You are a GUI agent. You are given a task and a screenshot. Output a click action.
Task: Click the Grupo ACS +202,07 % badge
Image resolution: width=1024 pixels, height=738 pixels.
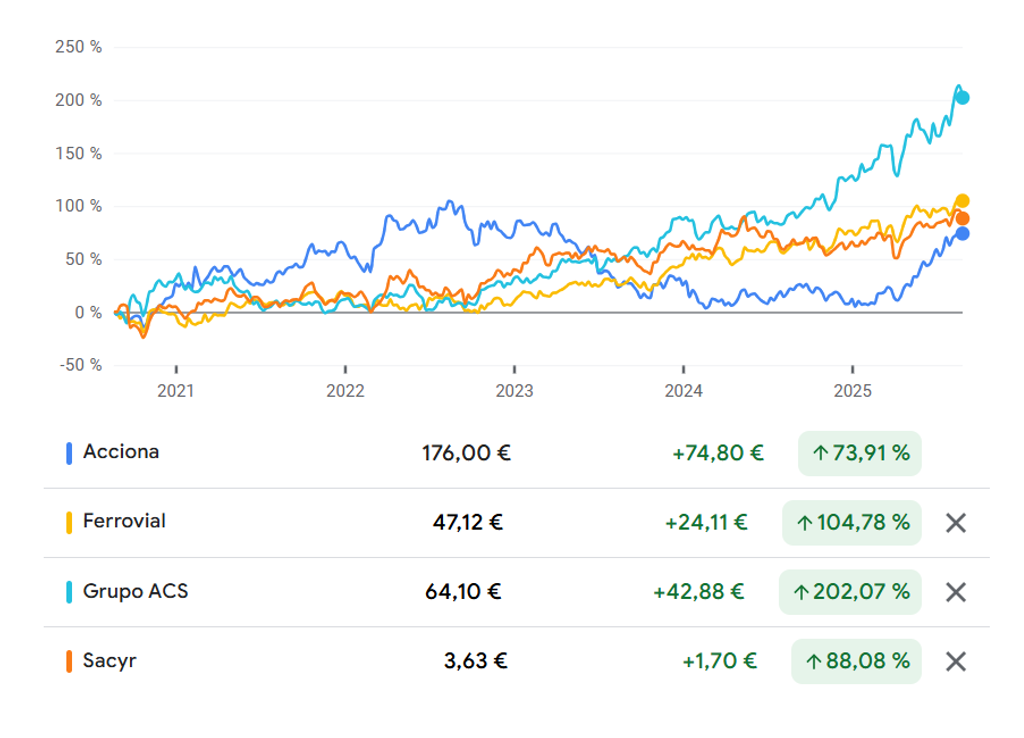(850, 592)
